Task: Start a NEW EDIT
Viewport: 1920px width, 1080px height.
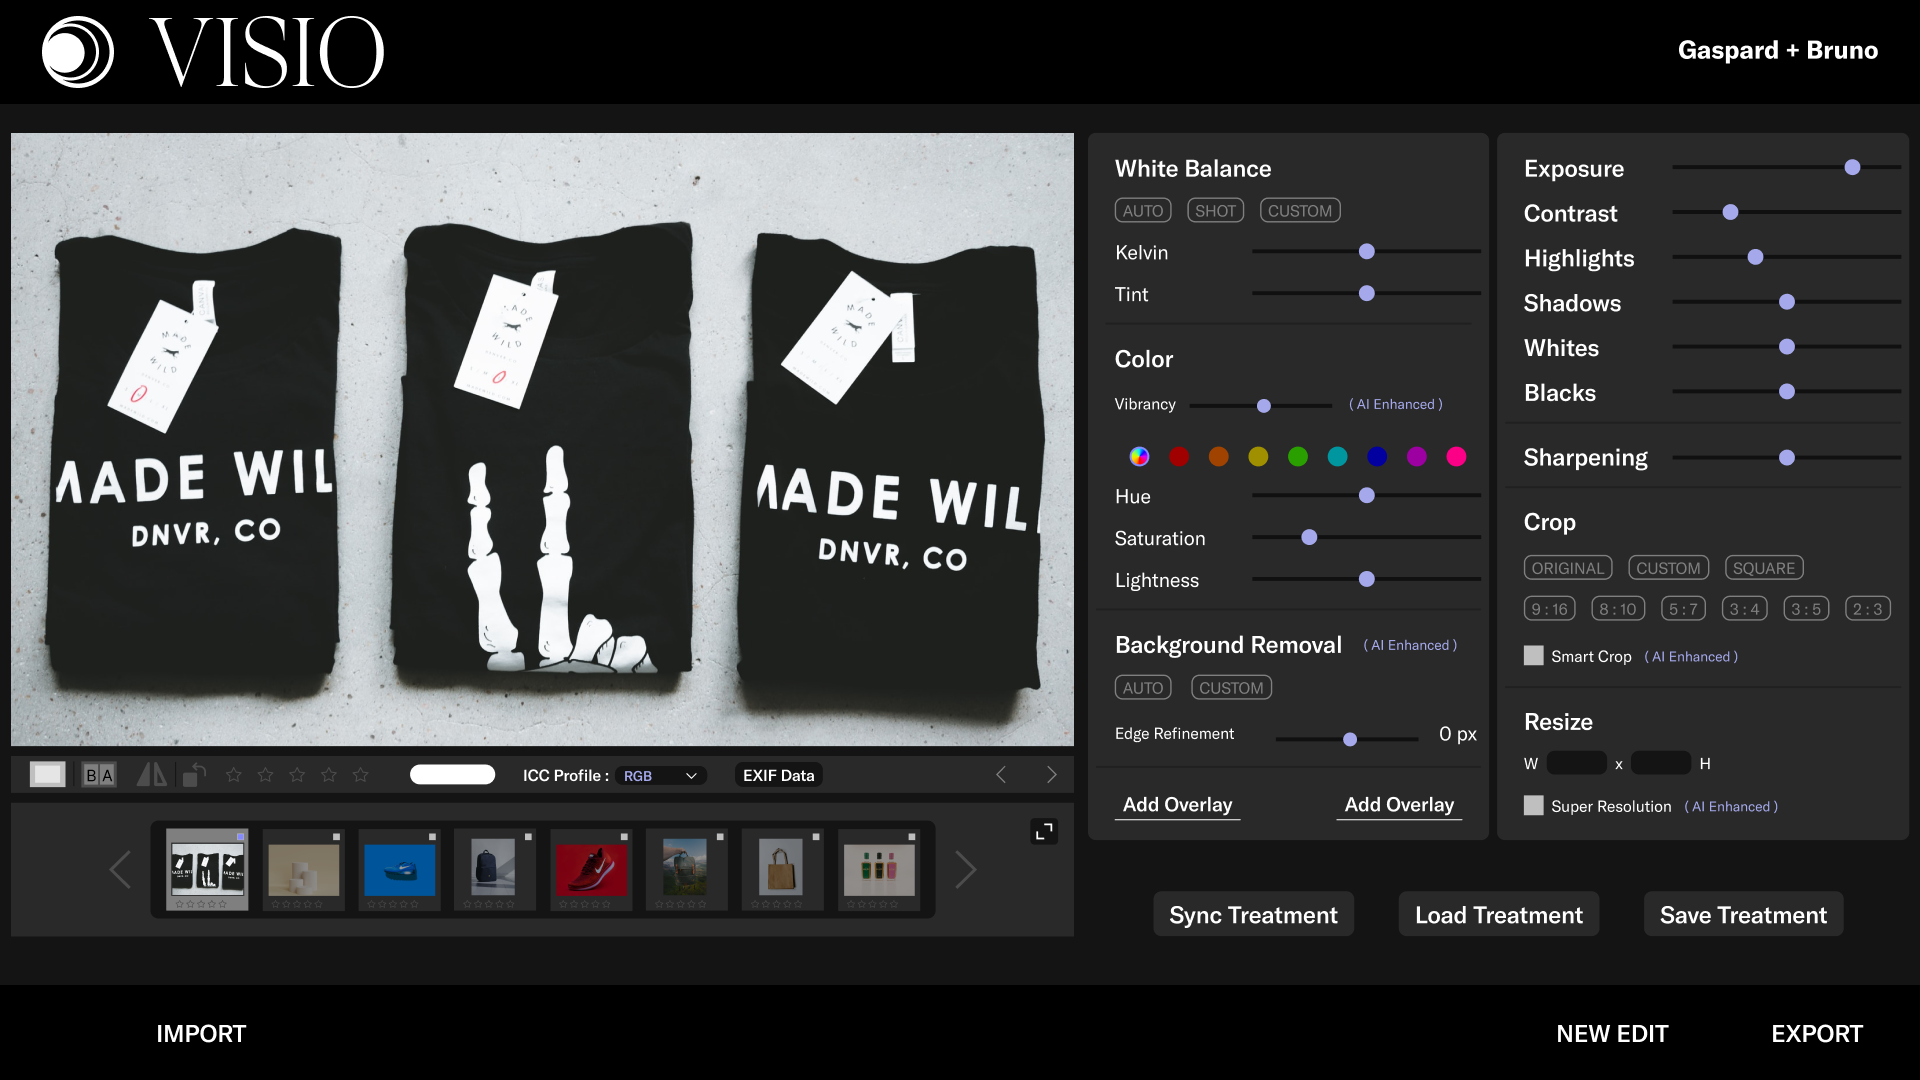Action: coord(1612,1034)
